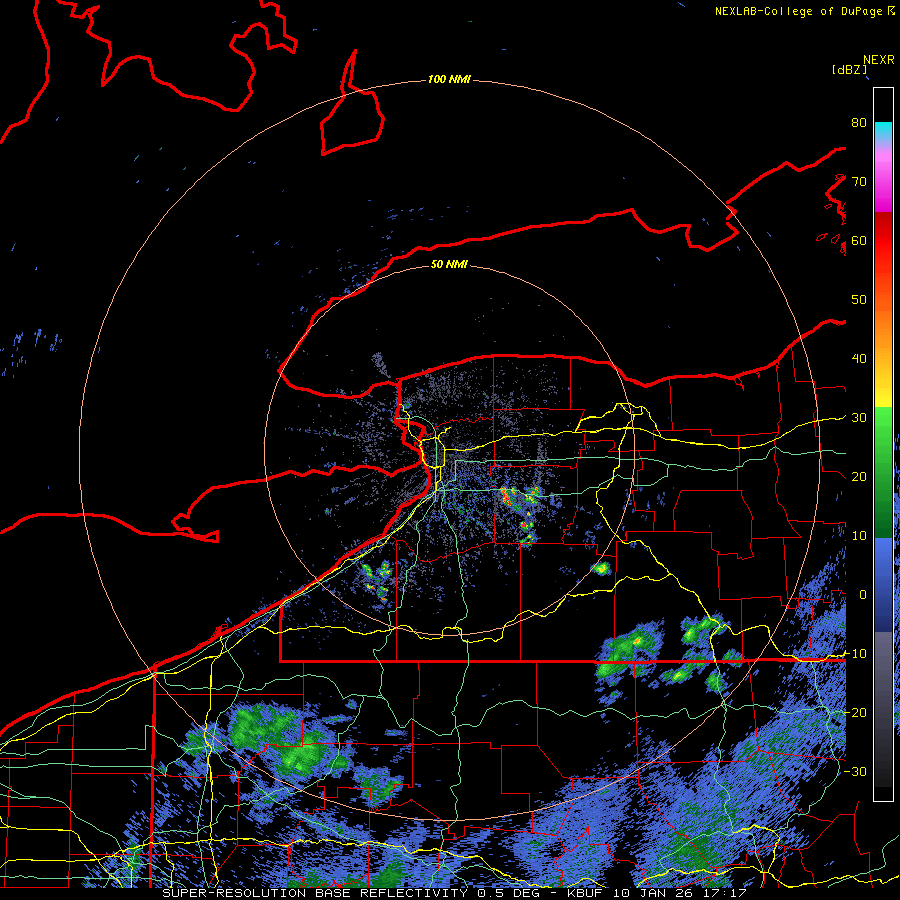Click the 30 value on the dBZ scale

click(859, 417)
